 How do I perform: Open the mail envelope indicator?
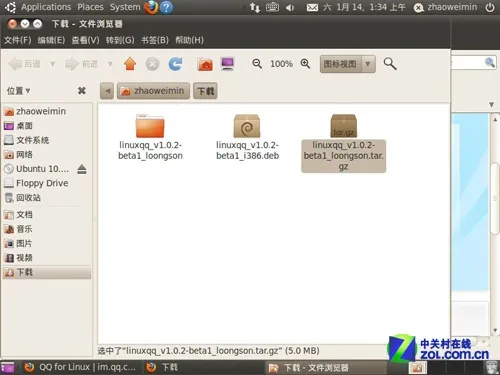[x=312, y=7]
